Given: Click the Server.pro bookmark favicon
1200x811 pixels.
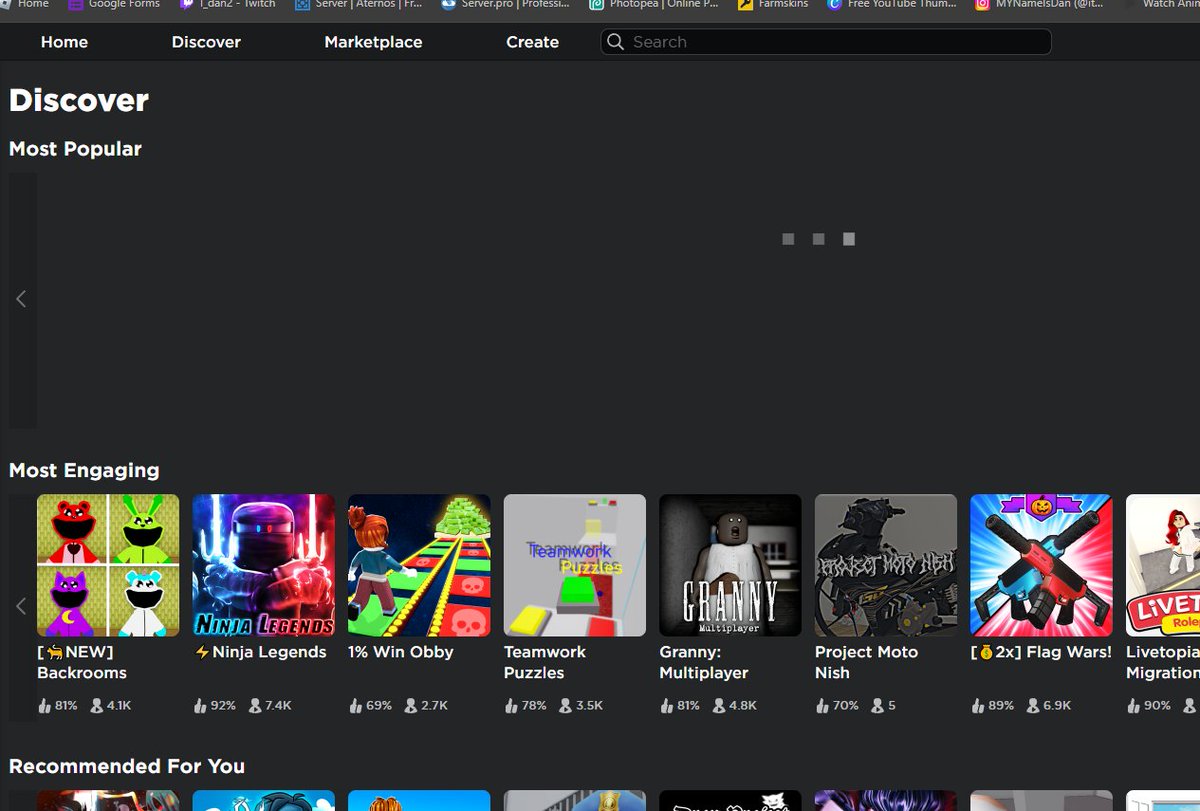Looking at the screenshot, I should [449, 4].
